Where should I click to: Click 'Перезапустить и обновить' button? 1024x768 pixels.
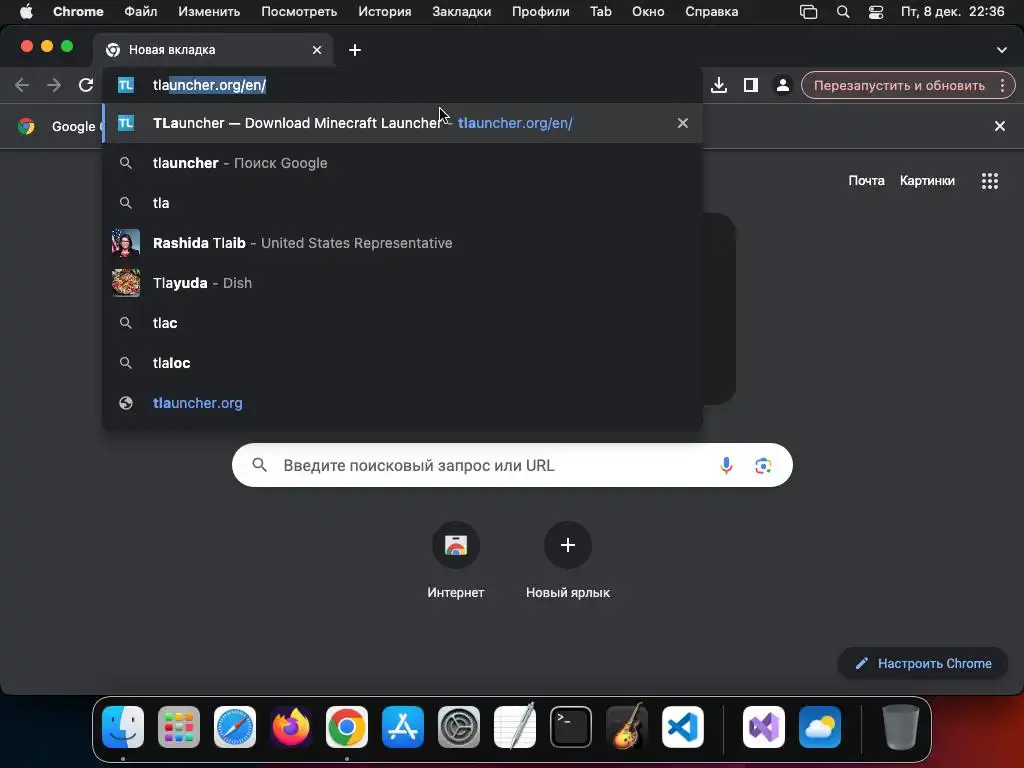pos(899,85)
